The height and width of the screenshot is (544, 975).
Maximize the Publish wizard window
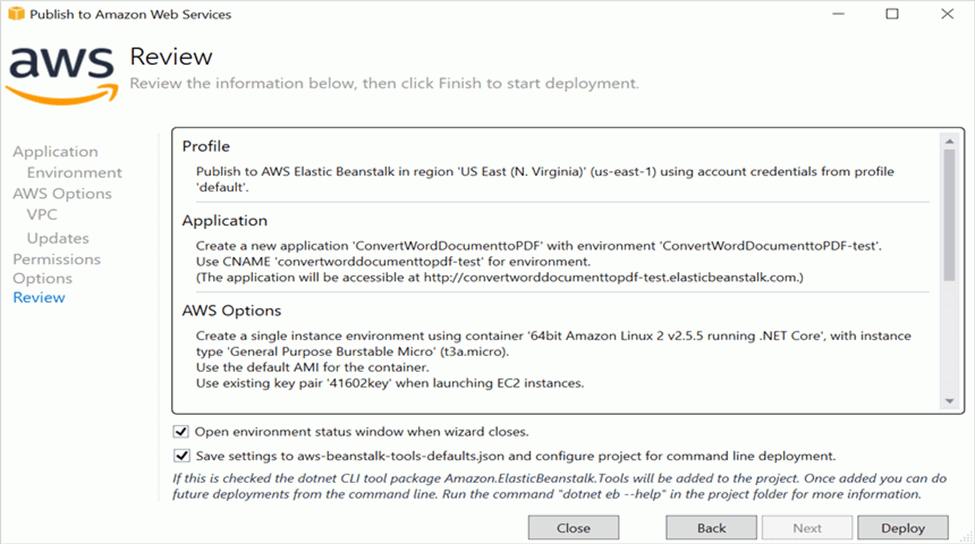pyautogui.click(x=892, y=14)
